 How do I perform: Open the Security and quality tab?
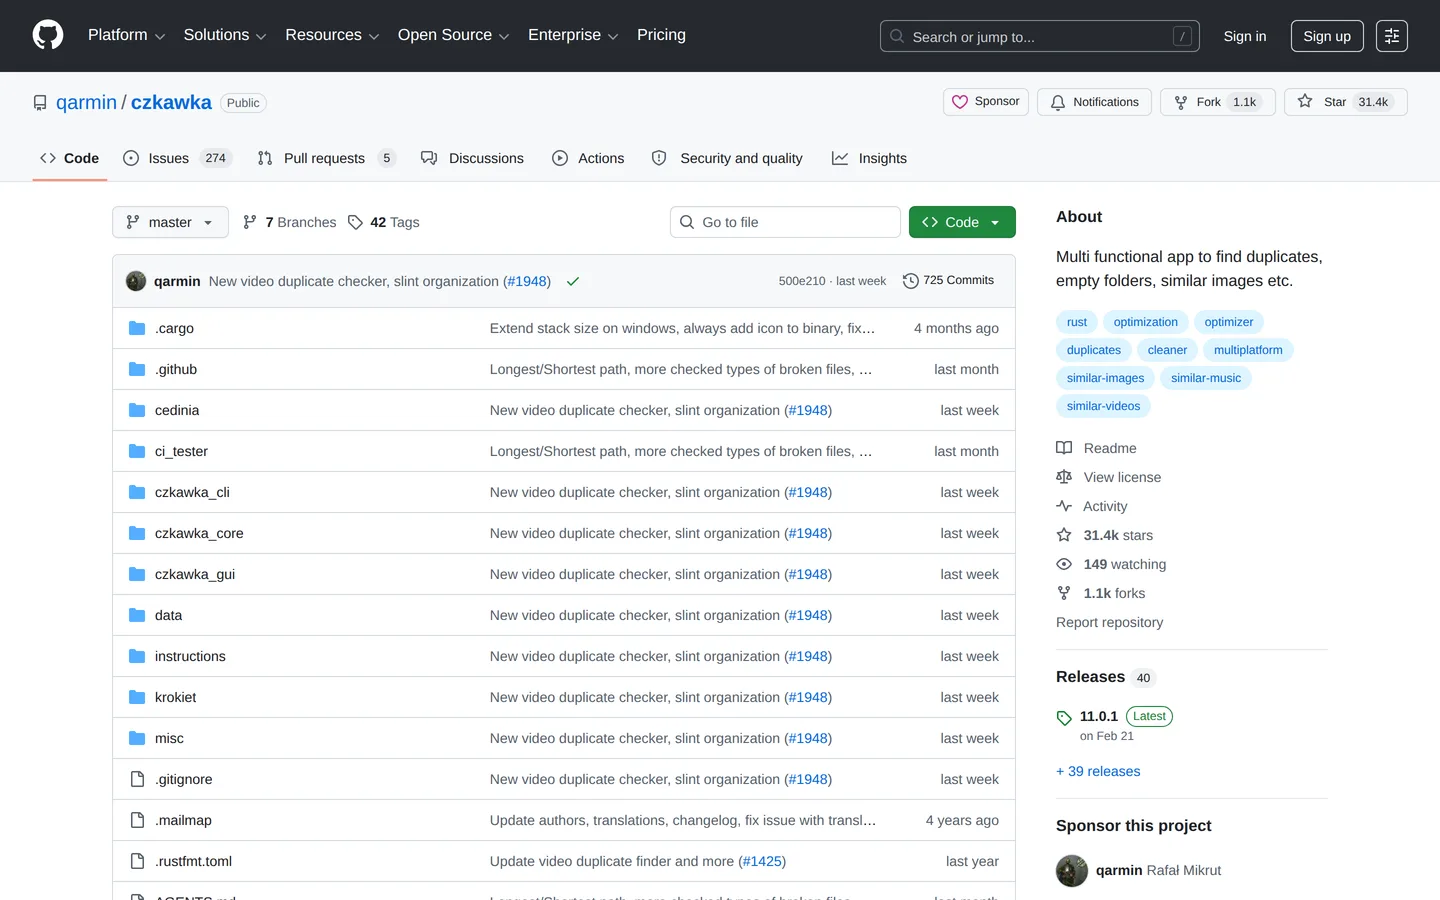727,158
